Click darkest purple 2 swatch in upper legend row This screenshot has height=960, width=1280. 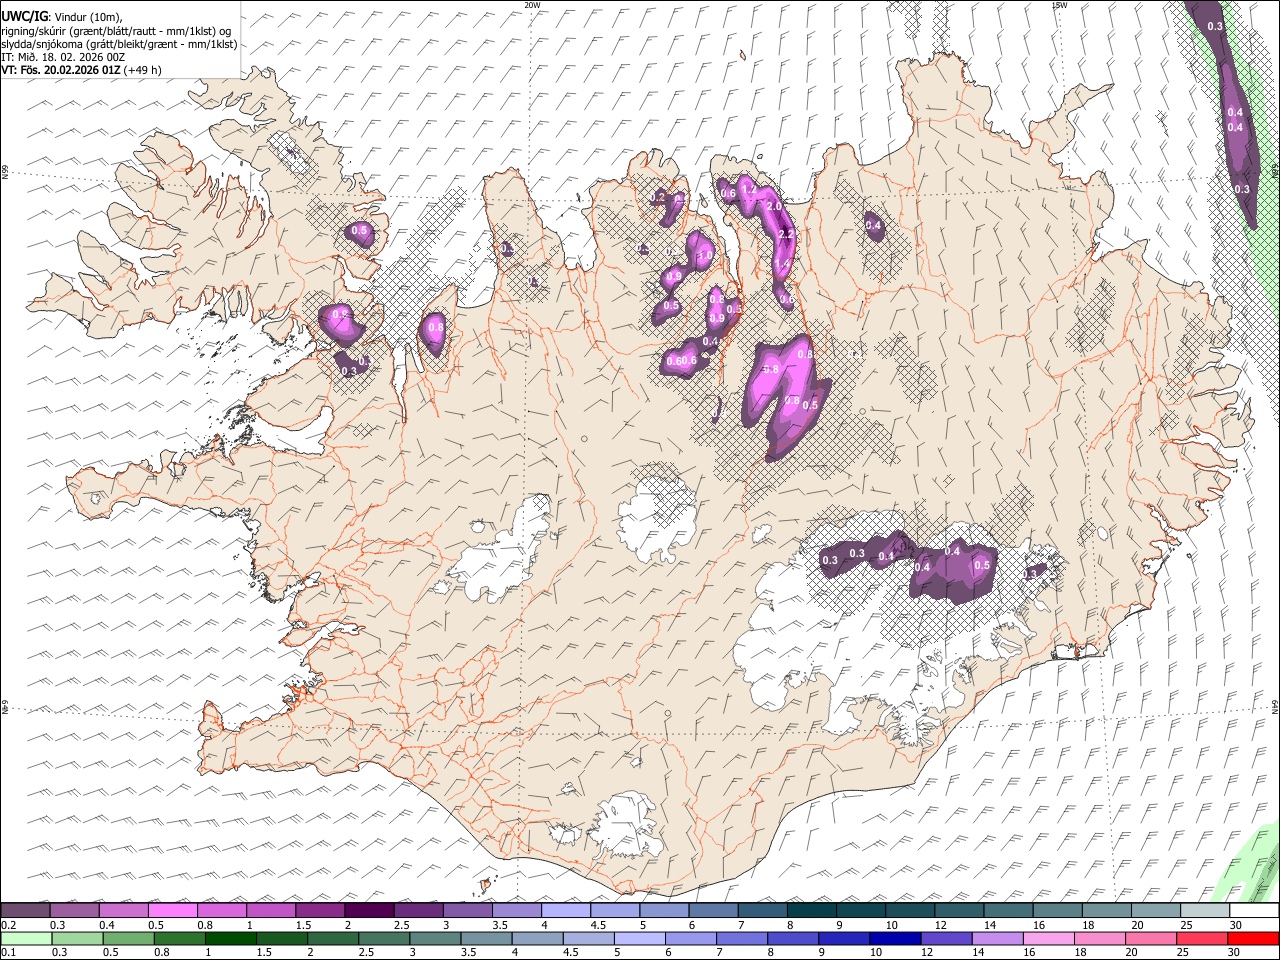coord(369,911)
